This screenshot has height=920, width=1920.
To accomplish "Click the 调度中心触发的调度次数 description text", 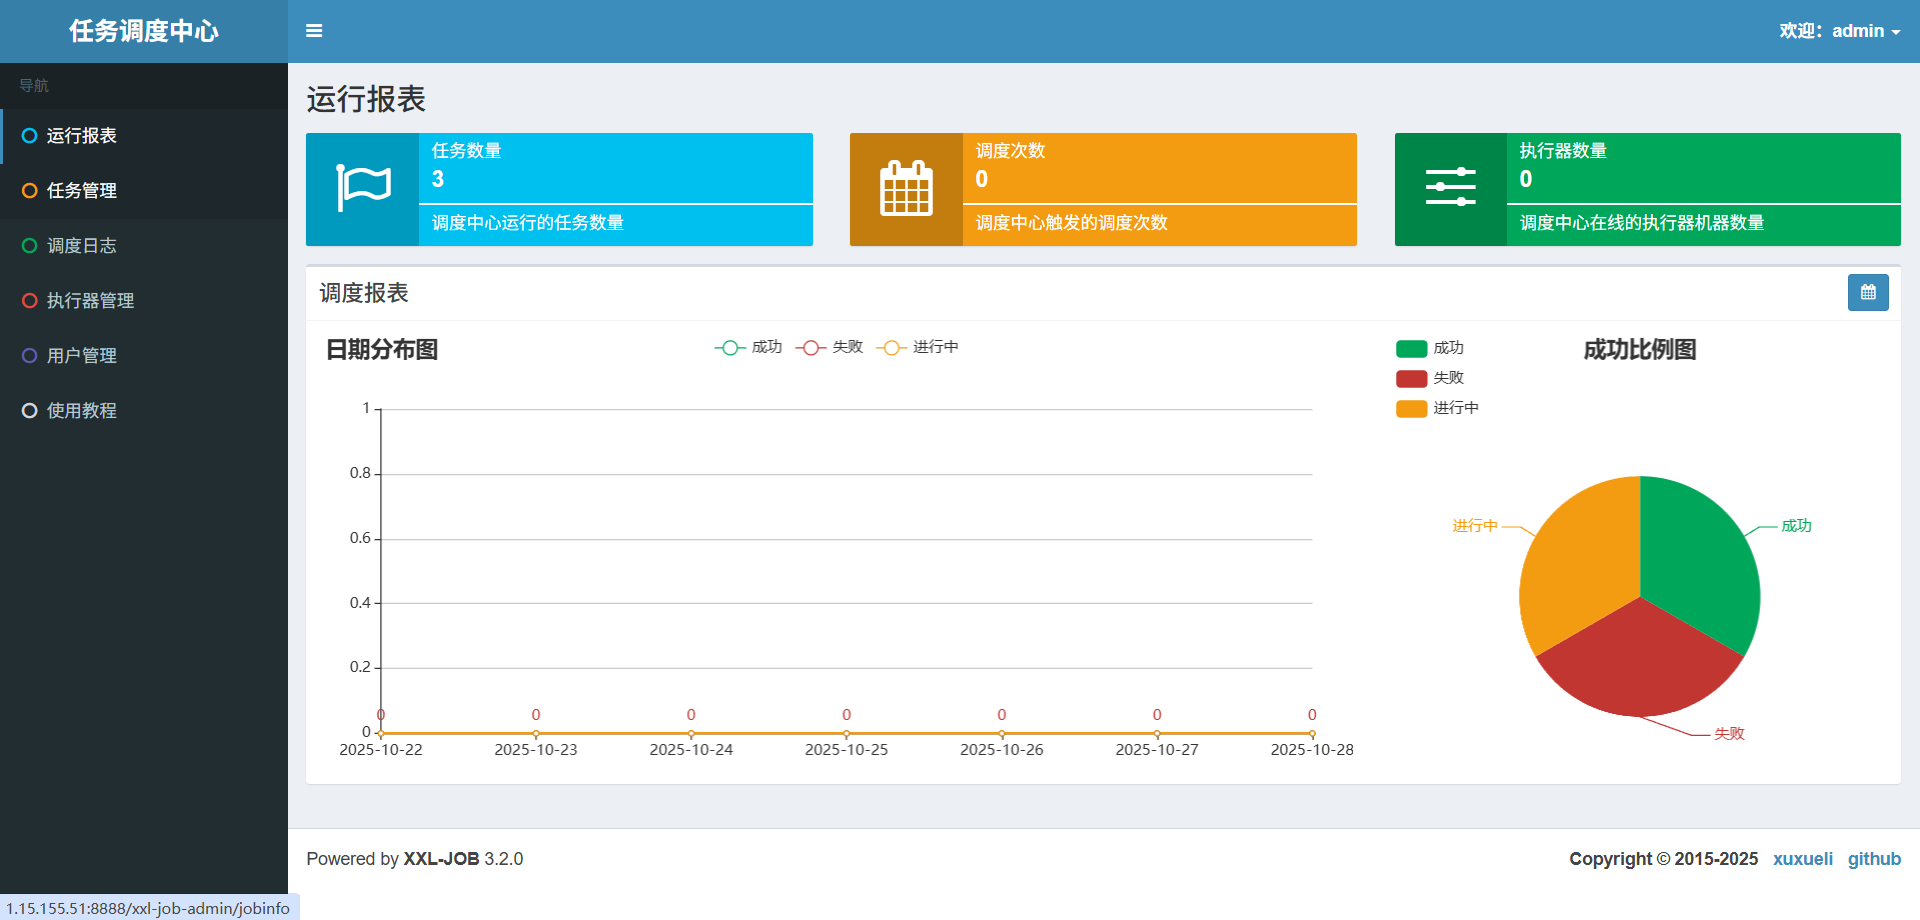I will (1072, 223).
